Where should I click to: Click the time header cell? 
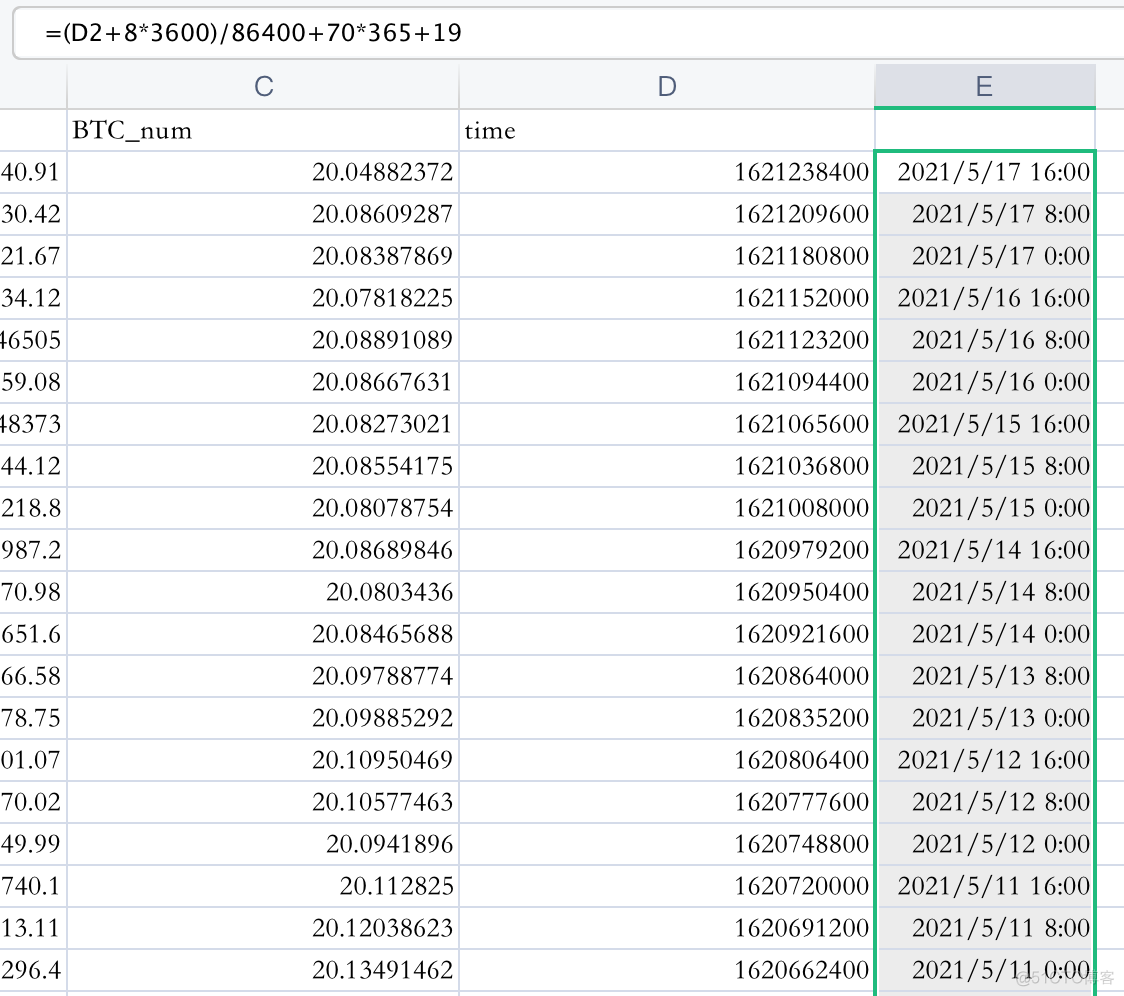667,131
